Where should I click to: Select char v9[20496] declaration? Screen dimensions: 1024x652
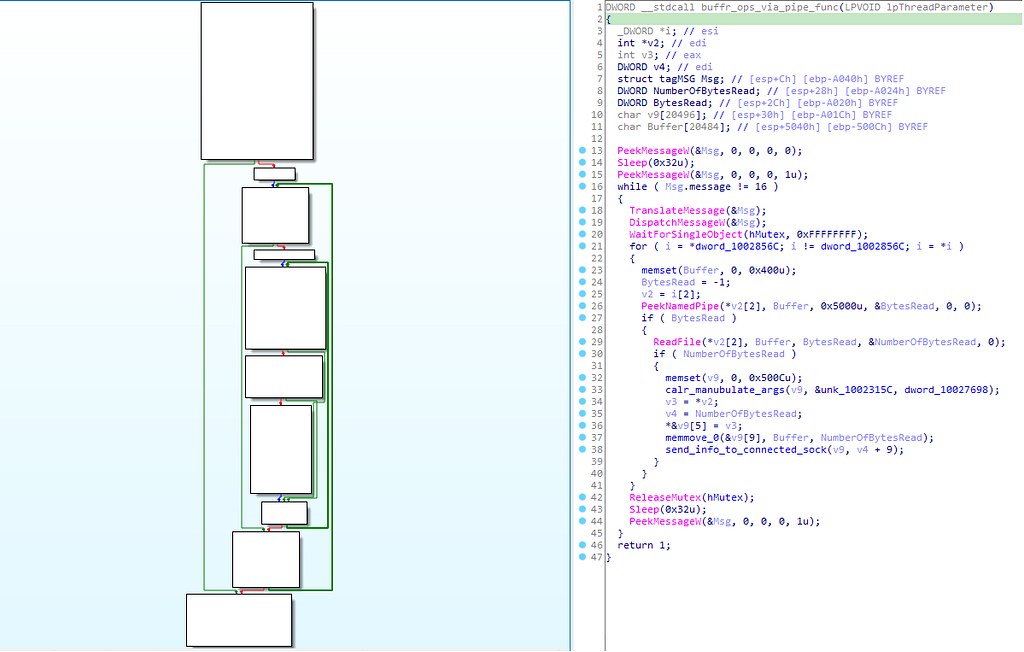[662, 115]
